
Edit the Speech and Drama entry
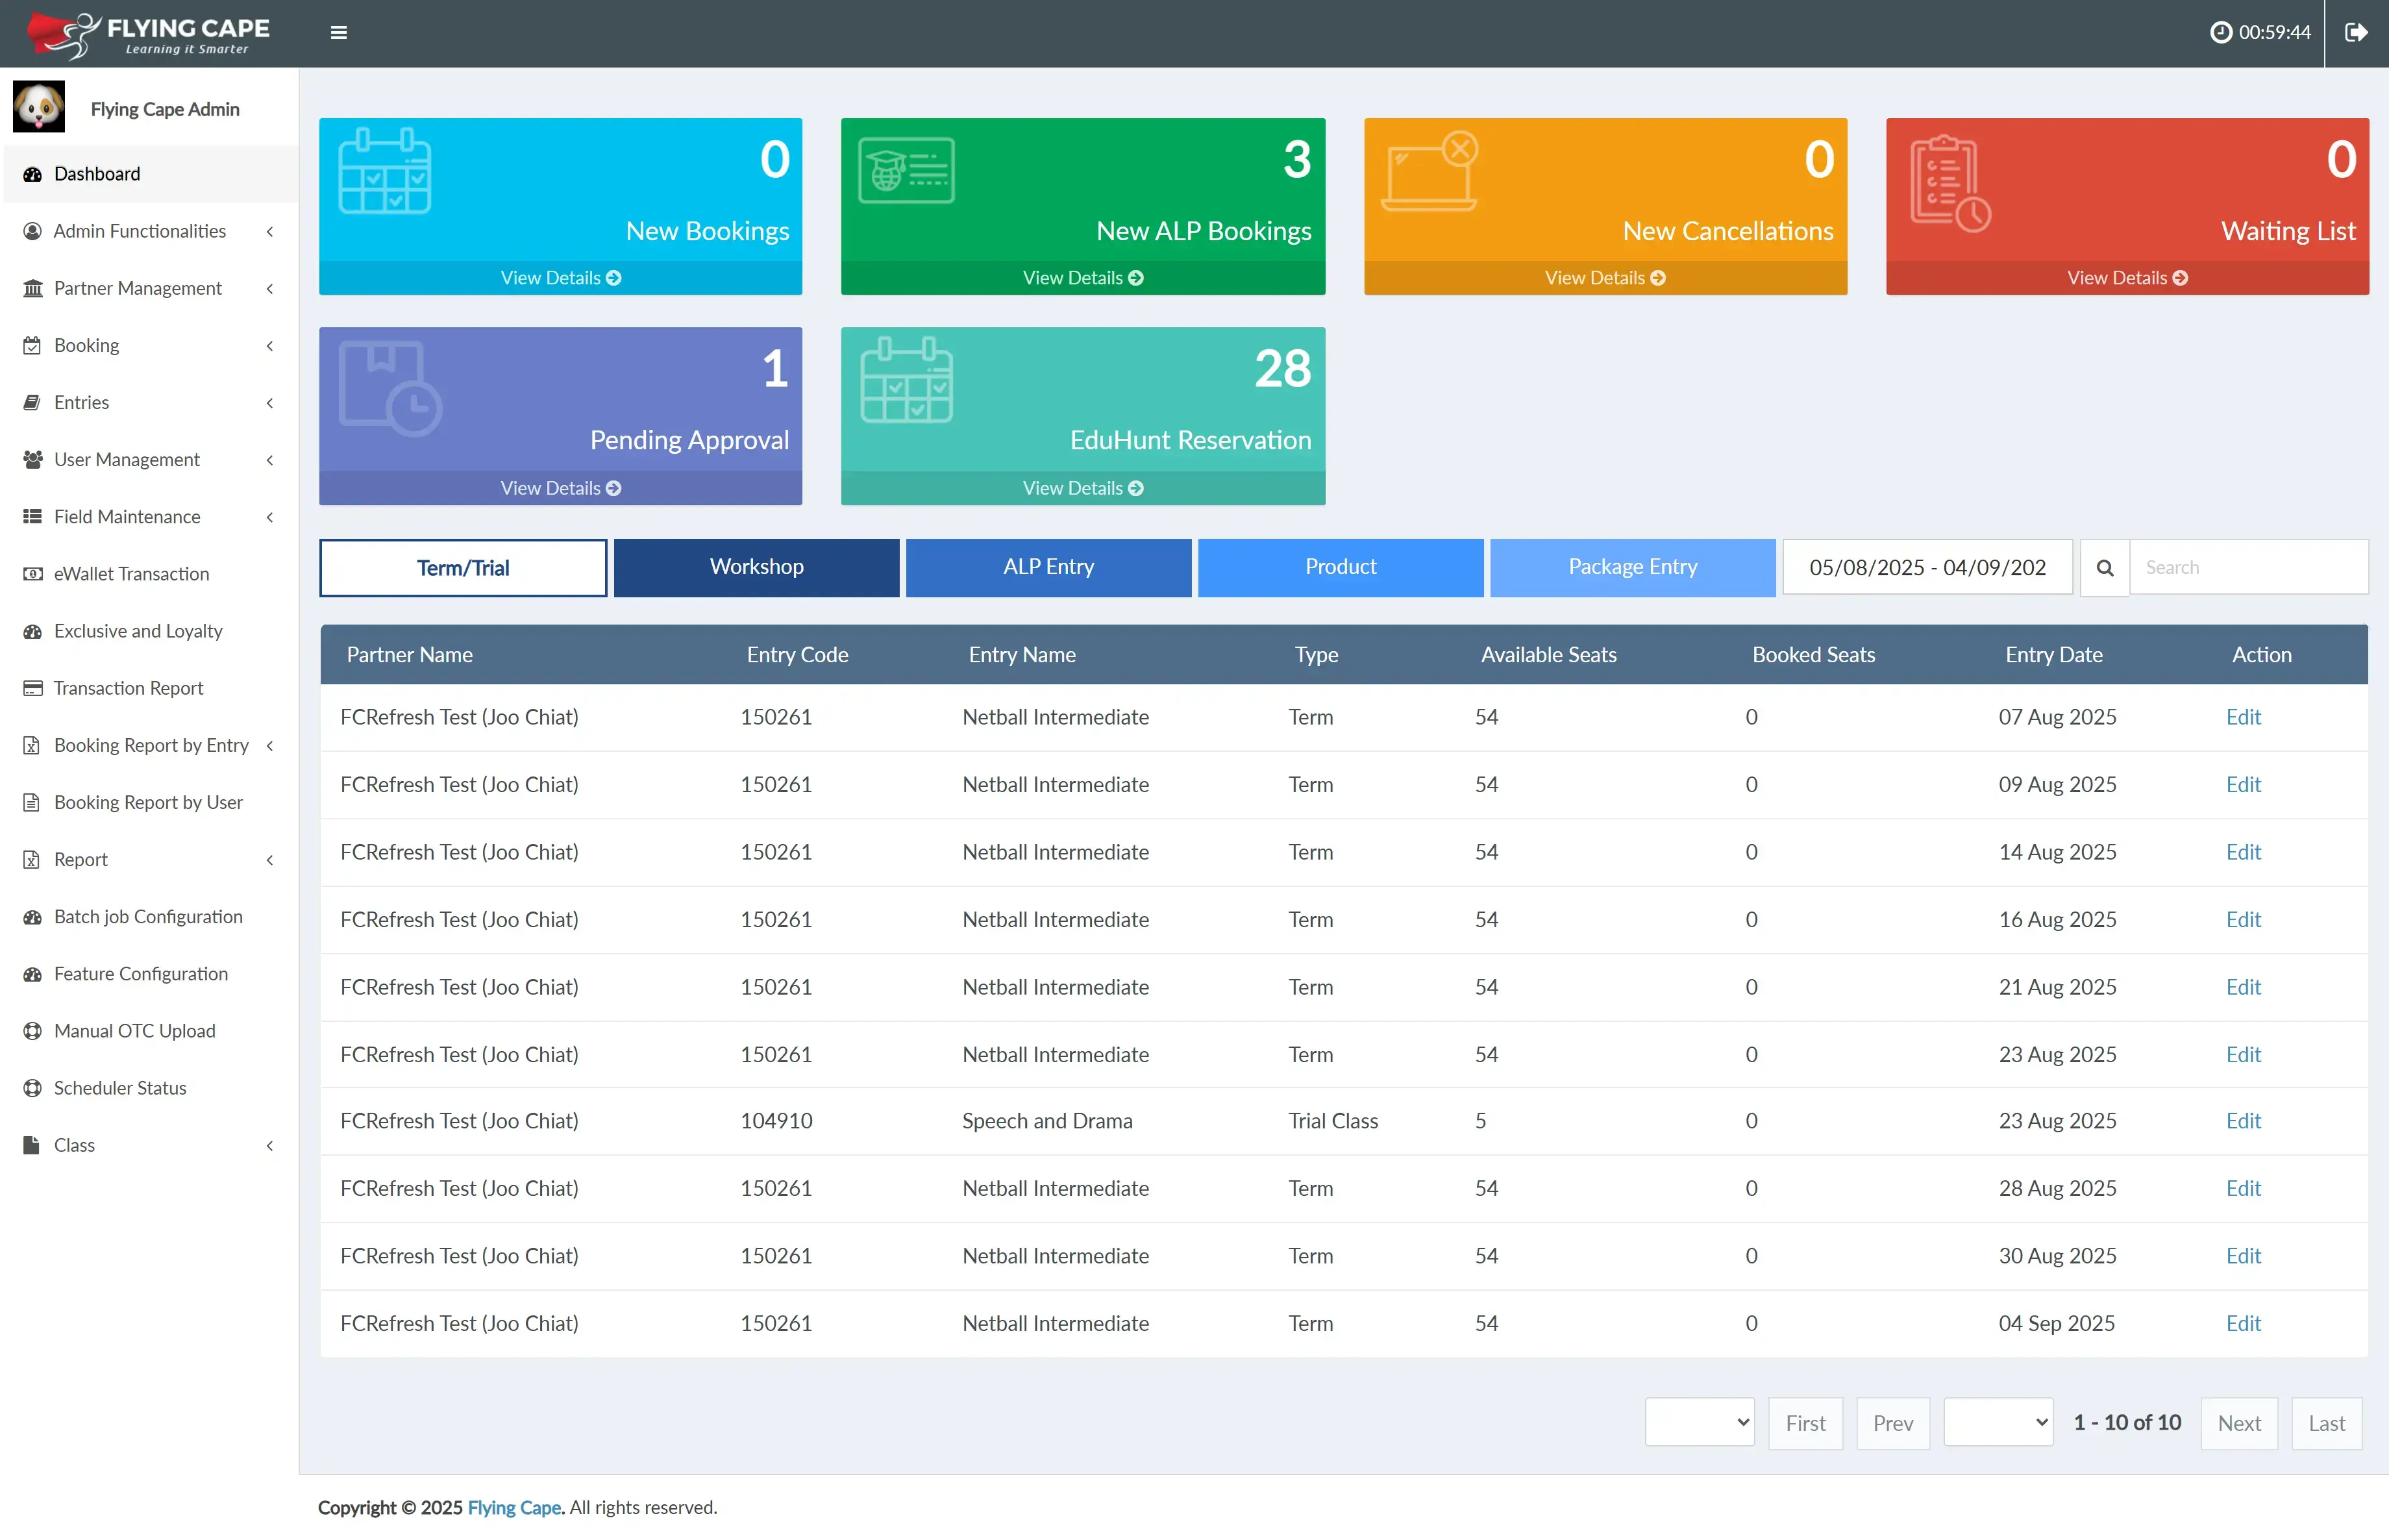coord(2243,1120)
